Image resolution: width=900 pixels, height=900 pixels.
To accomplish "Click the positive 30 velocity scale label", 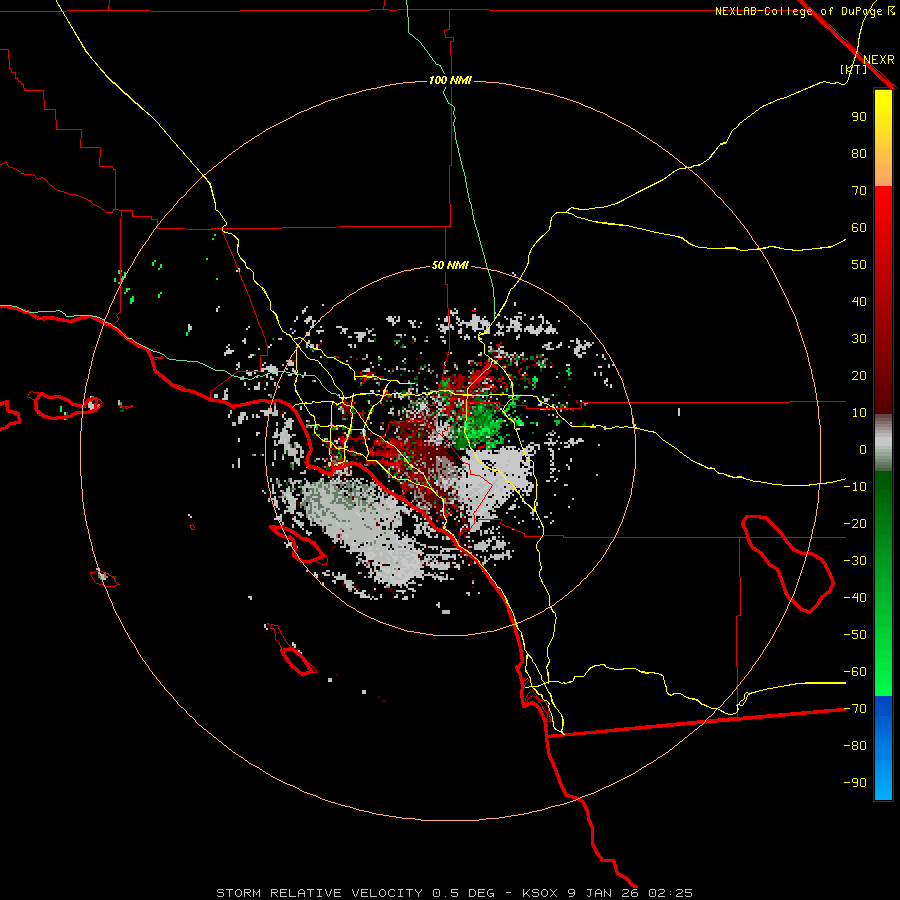I will click(859, 339).
